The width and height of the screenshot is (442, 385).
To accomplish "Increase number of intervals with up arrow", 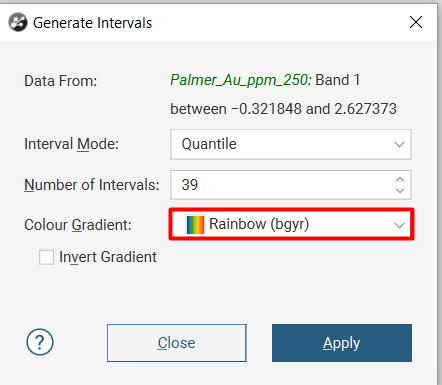I will click(400, 179).
